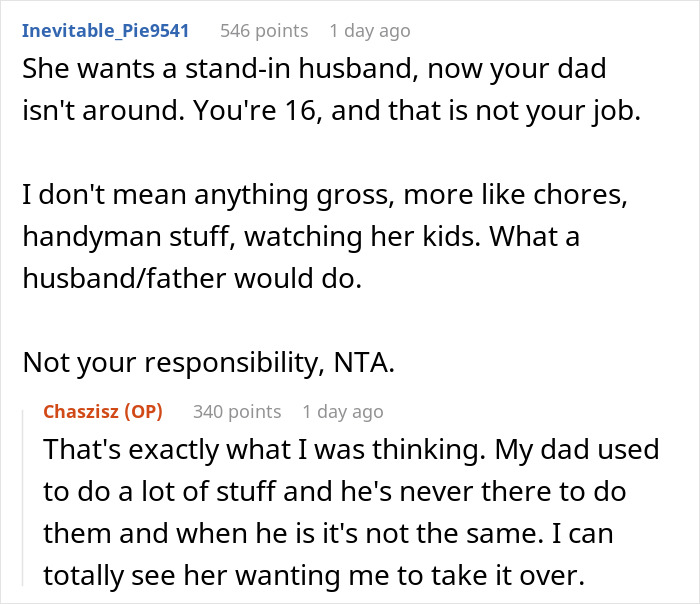Open the Chaszisz reply's '1 day ago' timestamp
Screen dimensions: 700x604
pos(342,411)
